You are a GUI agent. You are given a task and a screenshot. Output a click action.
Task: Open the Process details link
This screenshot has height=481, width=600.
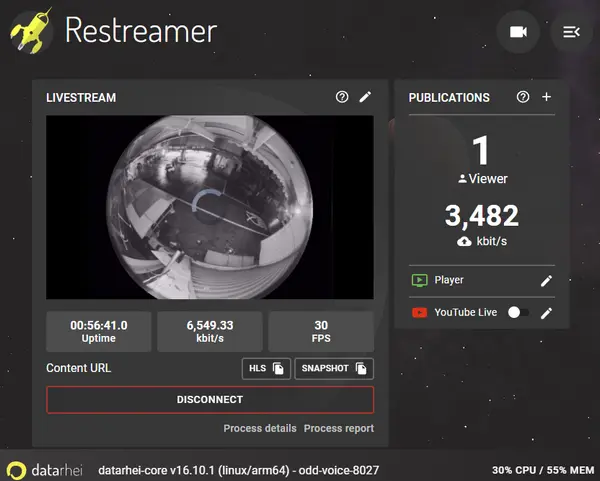[x=260, y=428]
